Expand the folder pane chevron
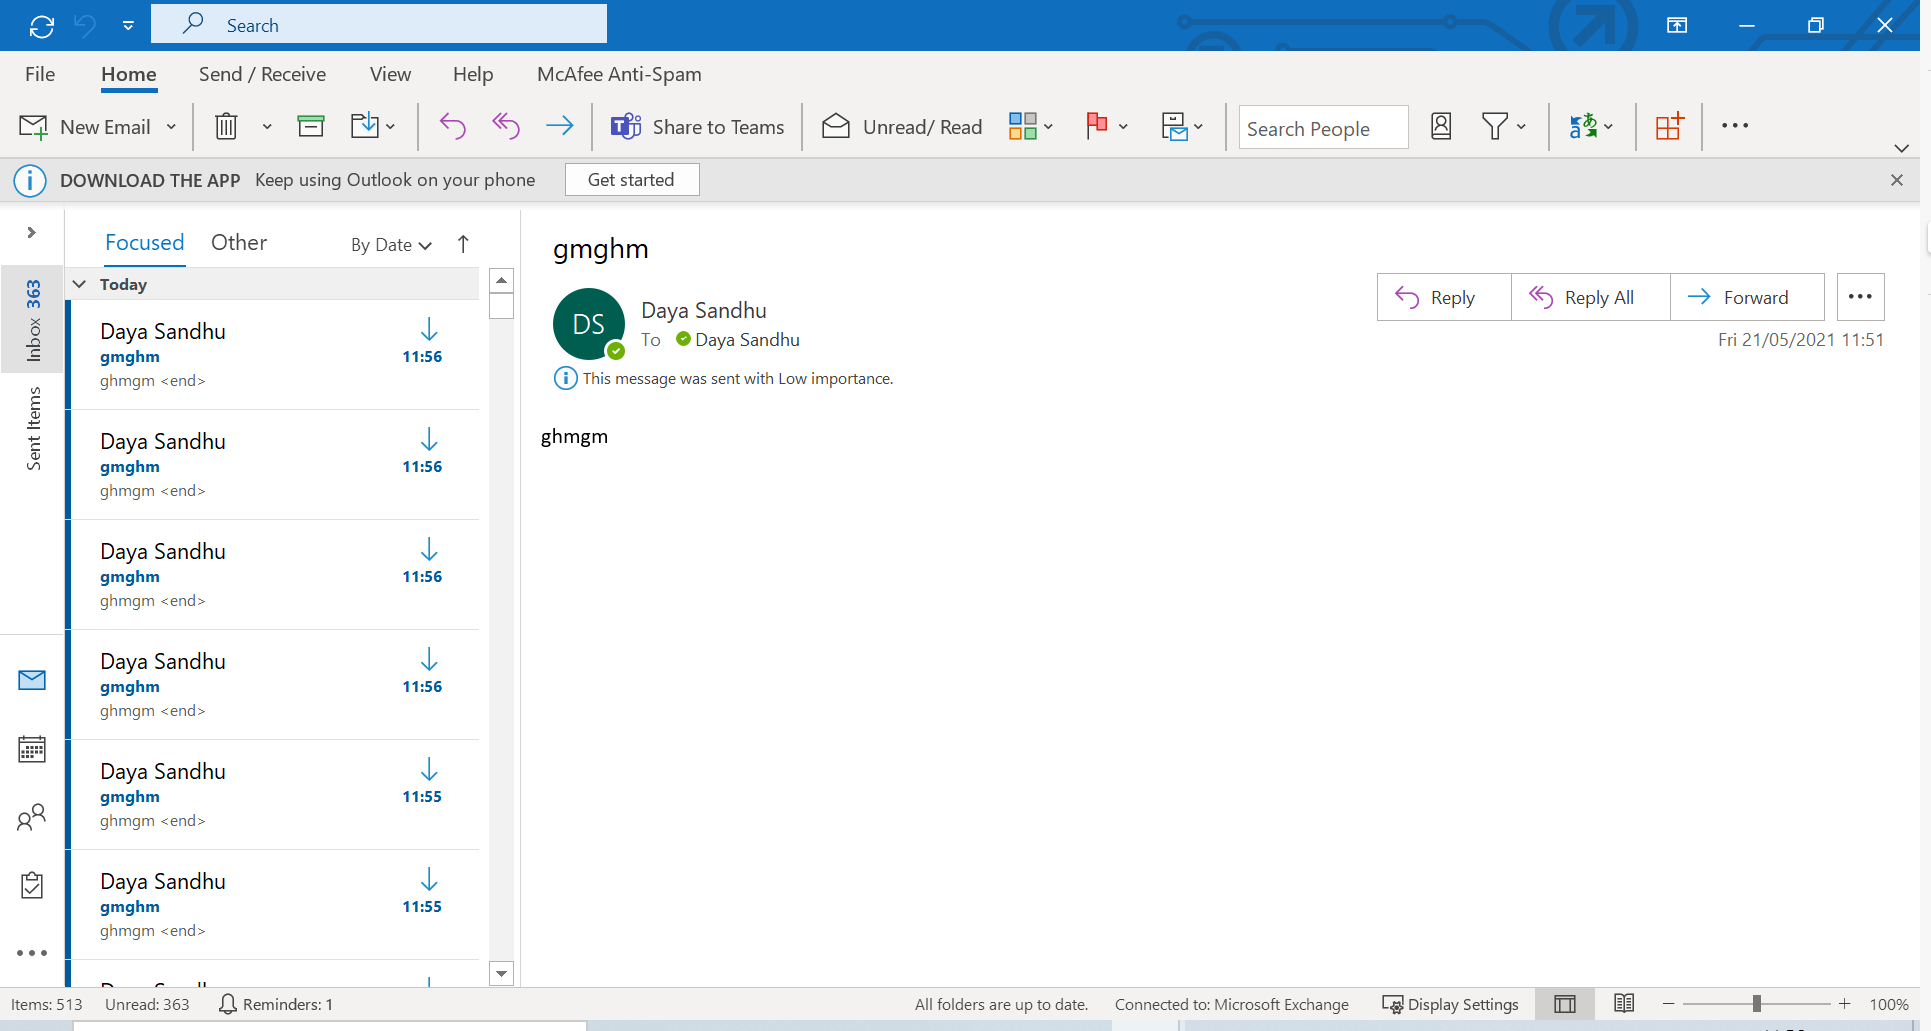The image size is (1931, 1031). pyautogui.click(x=32, y=233)
